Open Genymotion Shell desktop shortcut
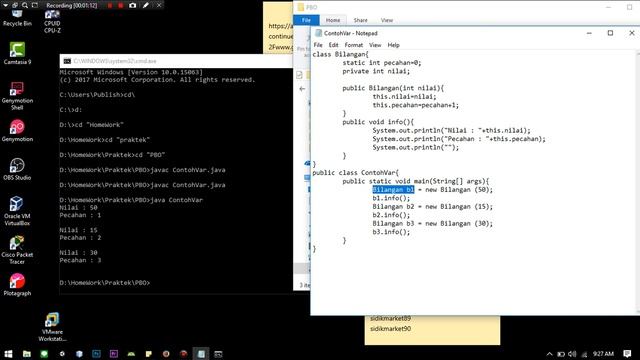This screenshot has height=360, width=640. (x=17, y=96)
